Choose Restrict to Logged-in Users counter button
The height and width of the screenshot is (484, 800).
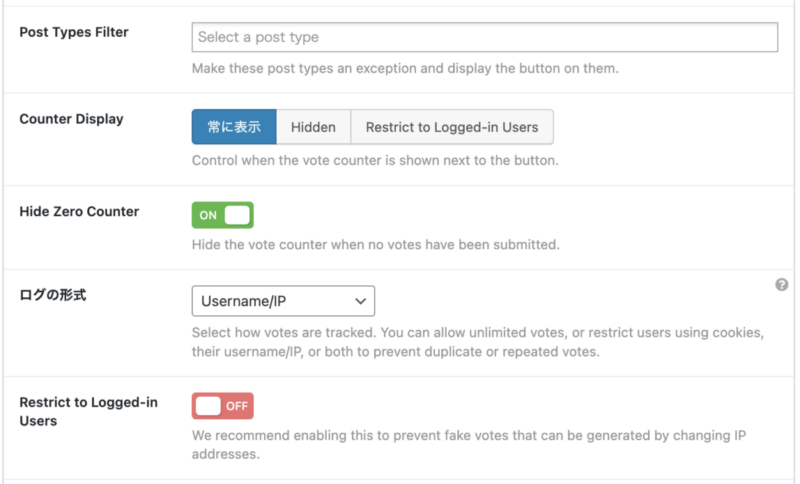click(452, 127)
